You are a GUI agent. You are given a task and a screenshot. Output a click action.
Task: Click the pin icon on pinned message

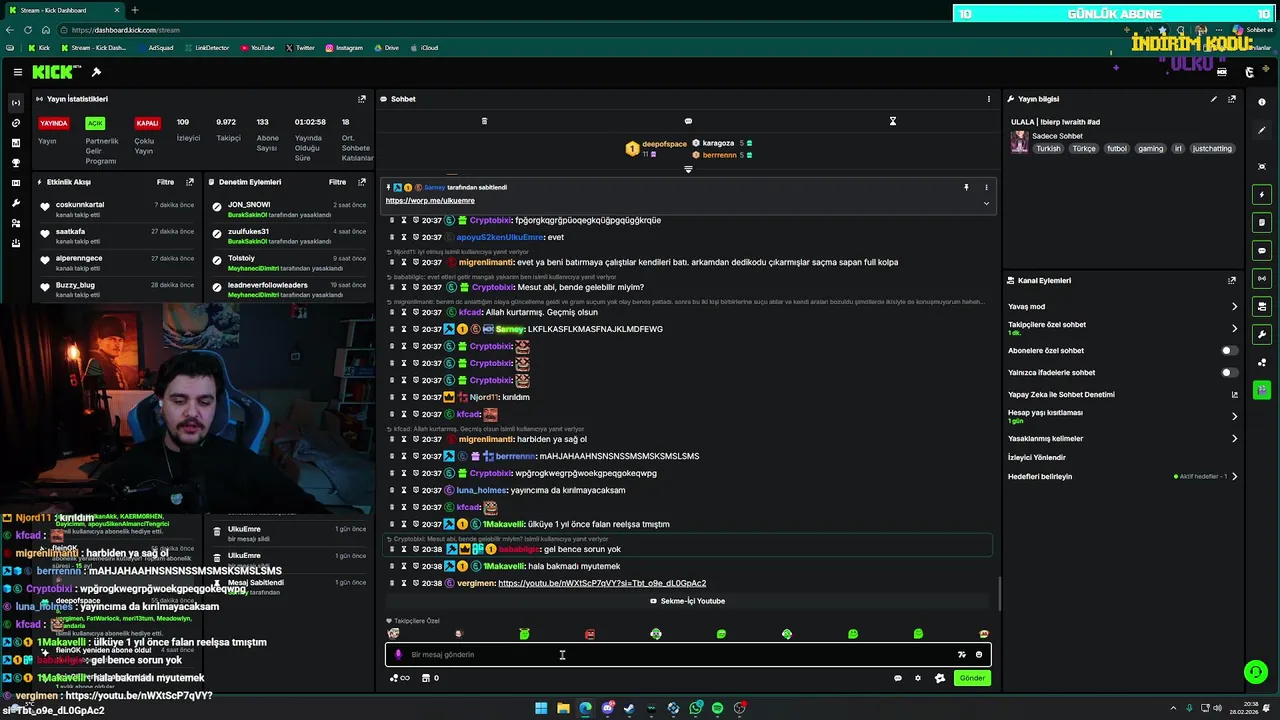966,187
